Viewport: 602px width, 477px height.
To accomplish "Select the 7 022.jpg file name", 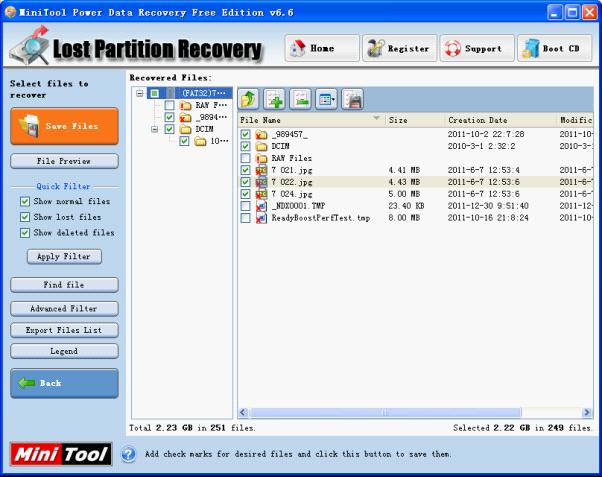I will [292, 182].
